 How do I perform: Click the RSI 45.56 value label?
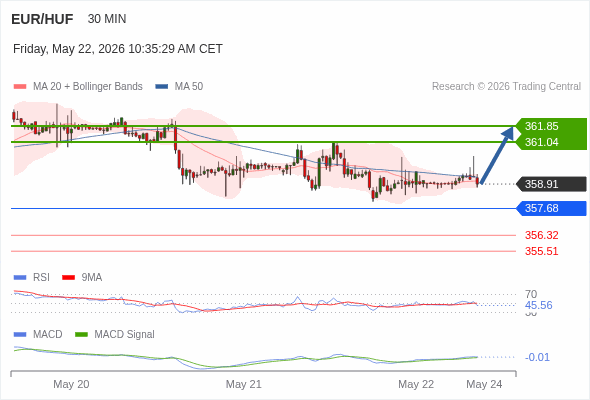538,305
